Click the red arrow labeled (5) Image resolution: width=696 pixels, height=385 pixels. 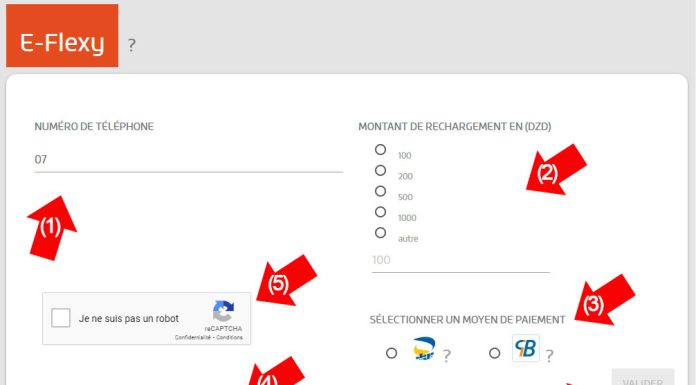[x=286, y=281]
